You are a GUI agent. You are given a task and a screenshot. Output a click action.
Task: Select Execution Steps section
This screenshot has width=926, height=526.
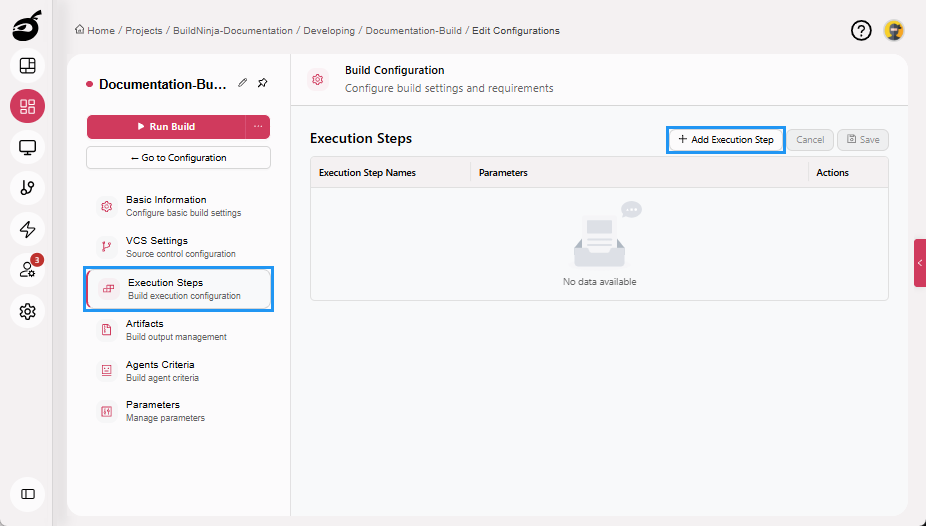pyautogui.click(x=178, y=289)
